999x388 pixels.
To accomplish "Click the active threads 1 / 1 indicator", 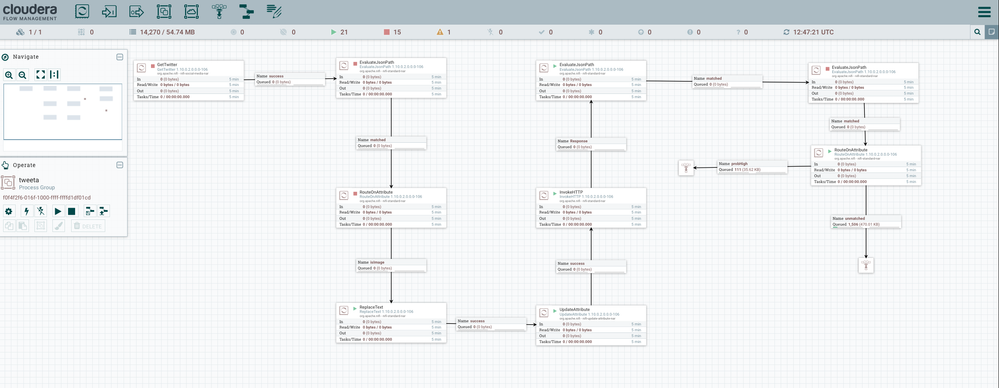I will pyautogui.click(x=29, y=32).
